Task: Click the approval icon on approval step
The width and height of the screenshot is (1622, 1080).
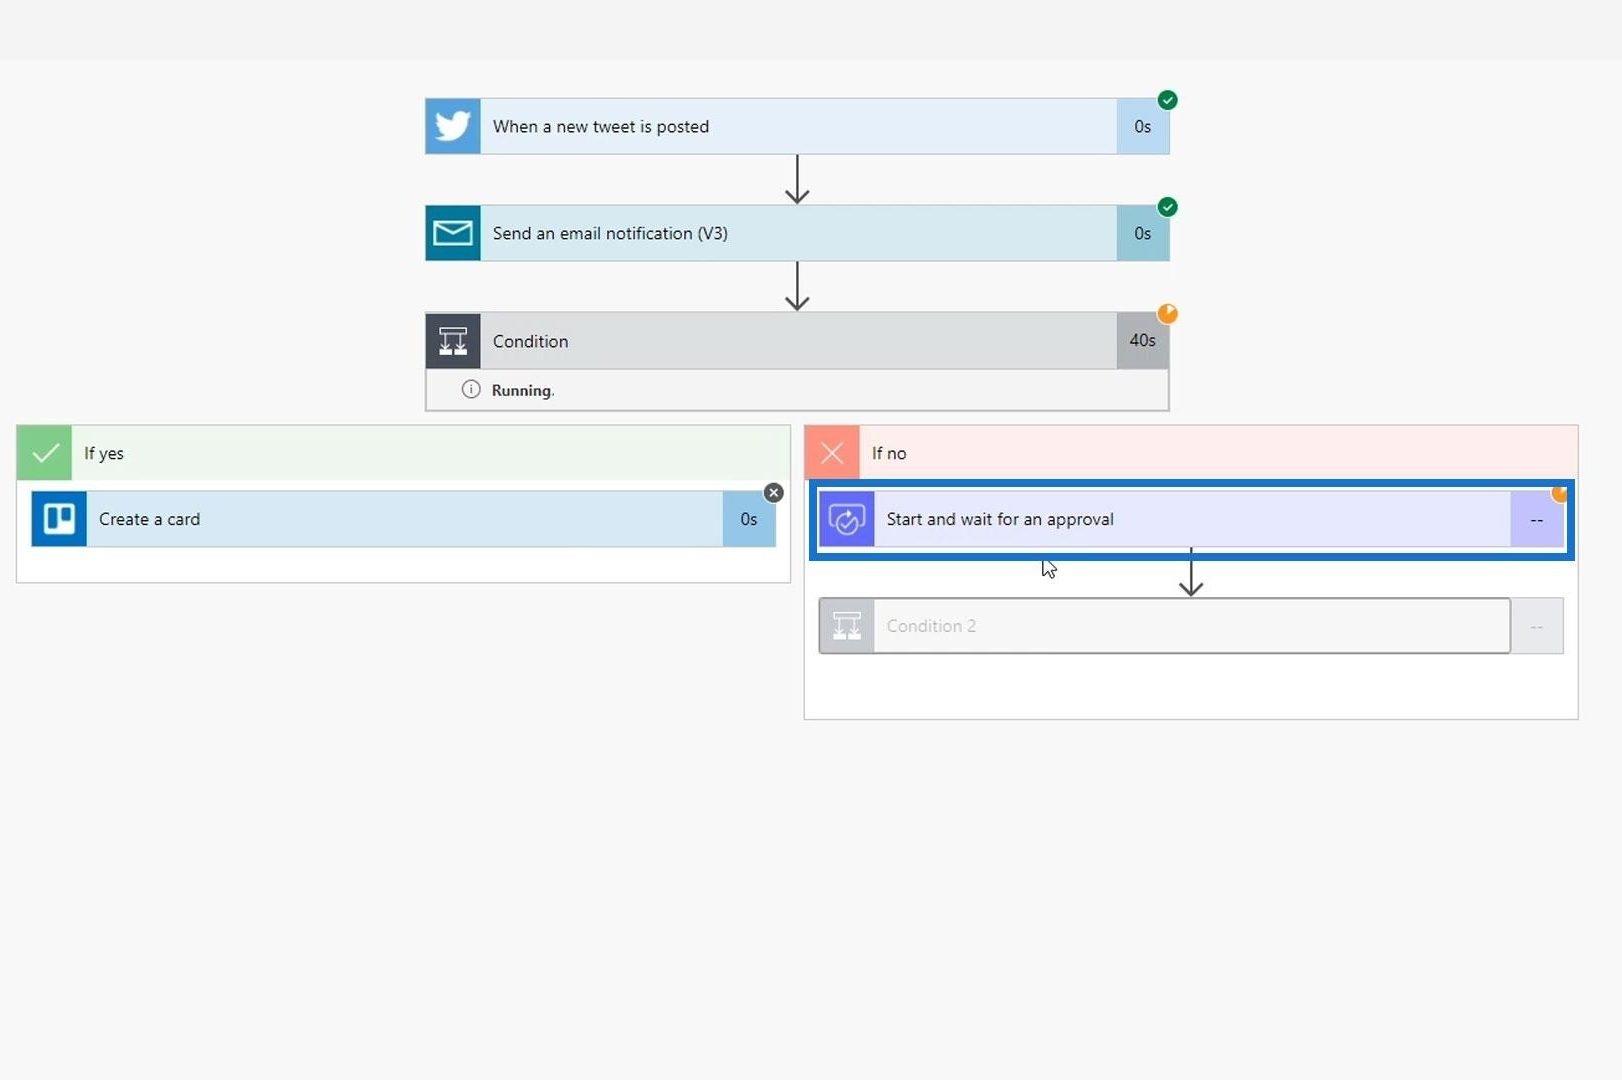Action: click(x=847, y=519)
